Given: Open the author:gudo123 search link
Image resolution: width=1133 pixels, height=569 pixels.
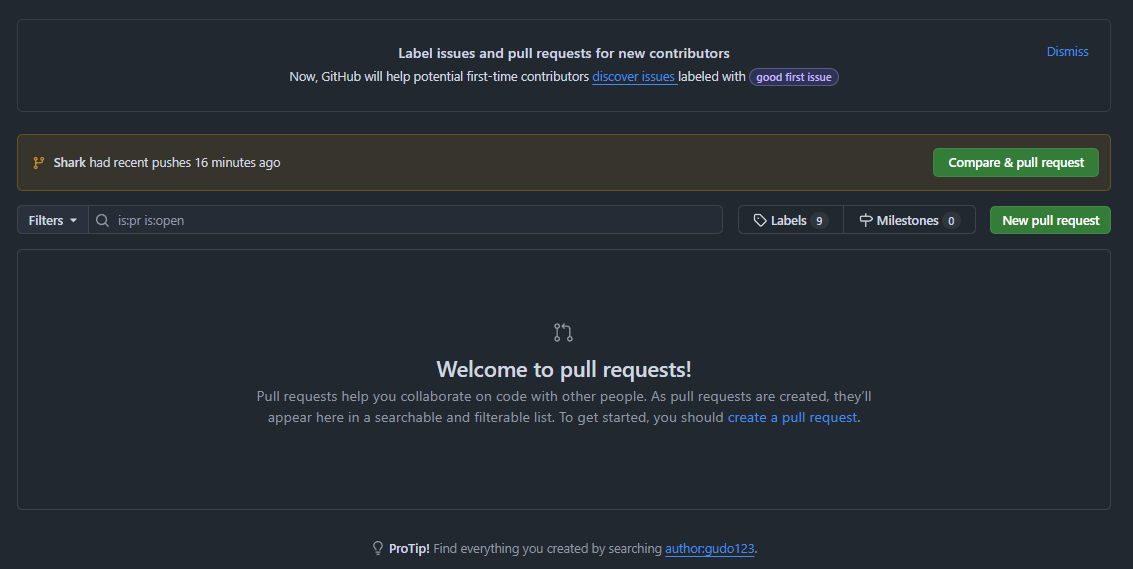Looking at the screenshot, I should 709,549.
